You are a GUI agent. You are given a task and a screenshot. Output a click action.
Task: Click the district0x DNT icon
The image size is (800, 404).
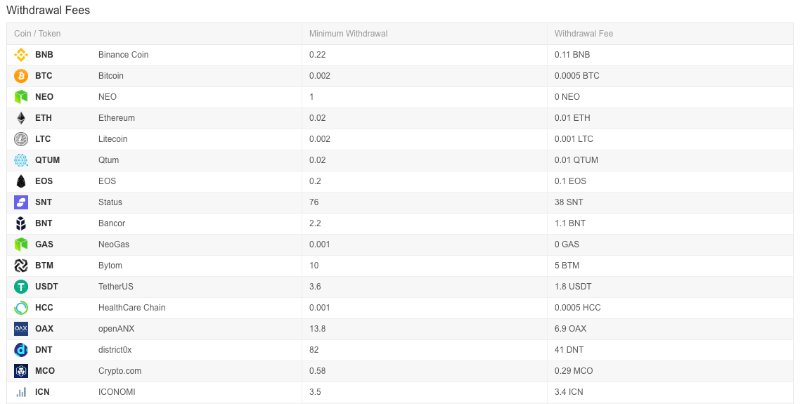click(21, 350)
